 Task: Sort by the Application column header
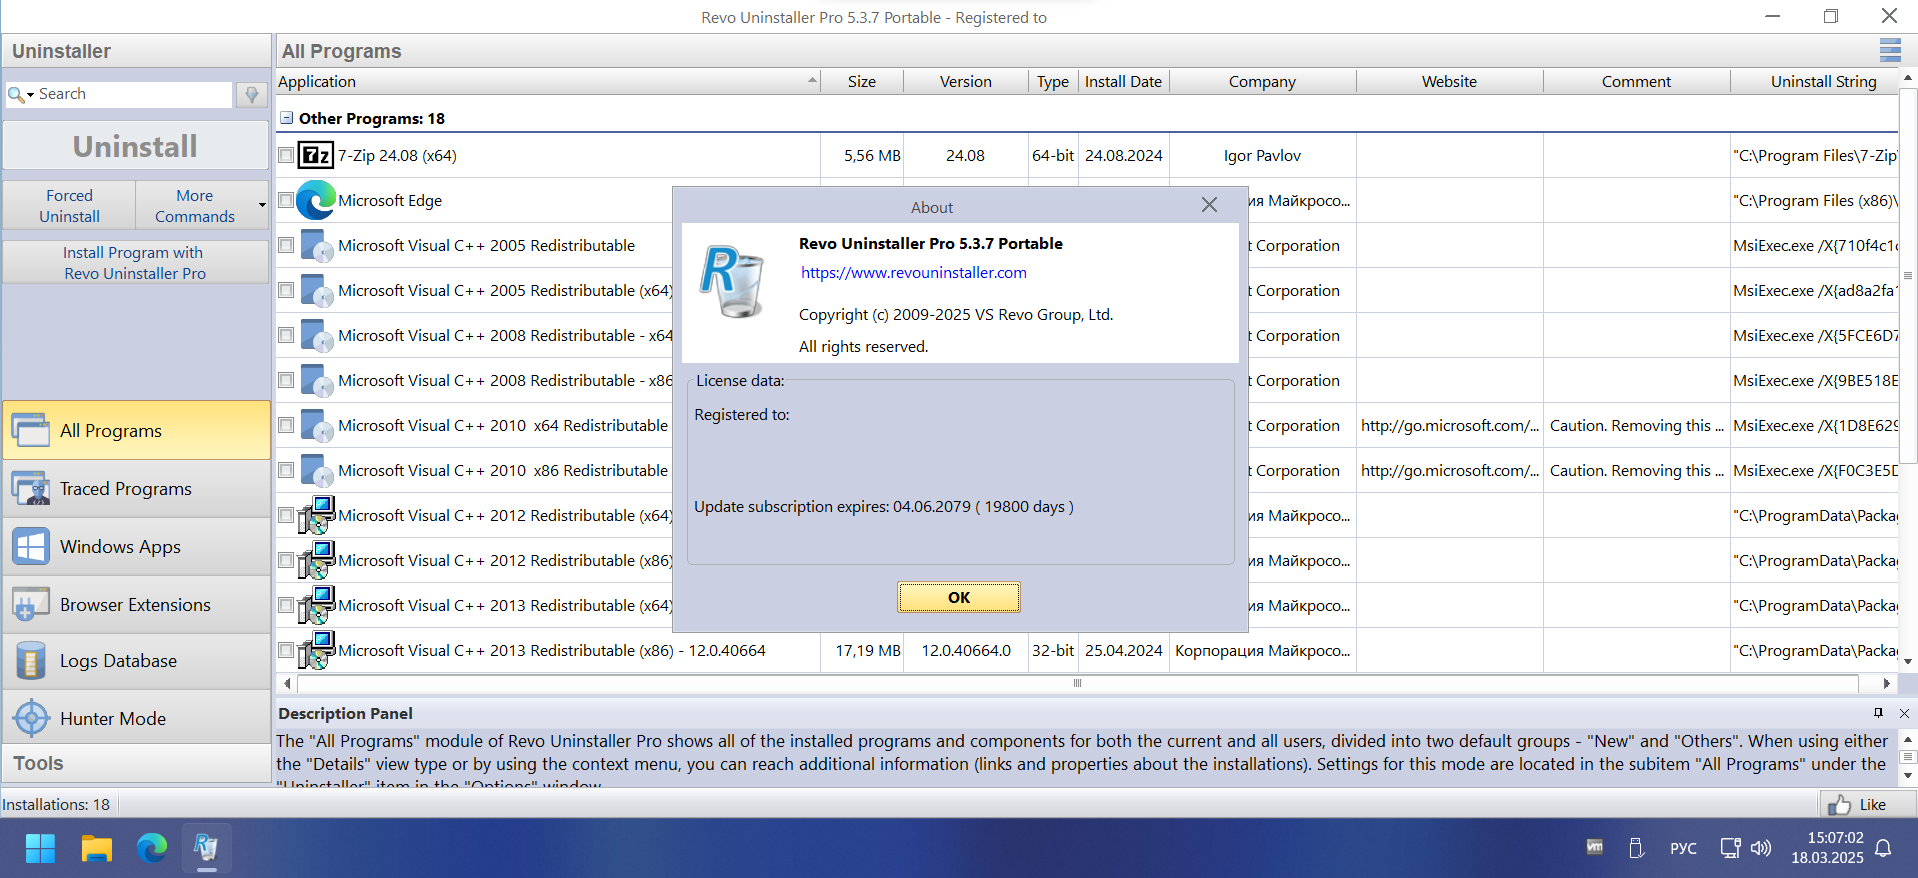pyautogui.click(x=548, y=82)
